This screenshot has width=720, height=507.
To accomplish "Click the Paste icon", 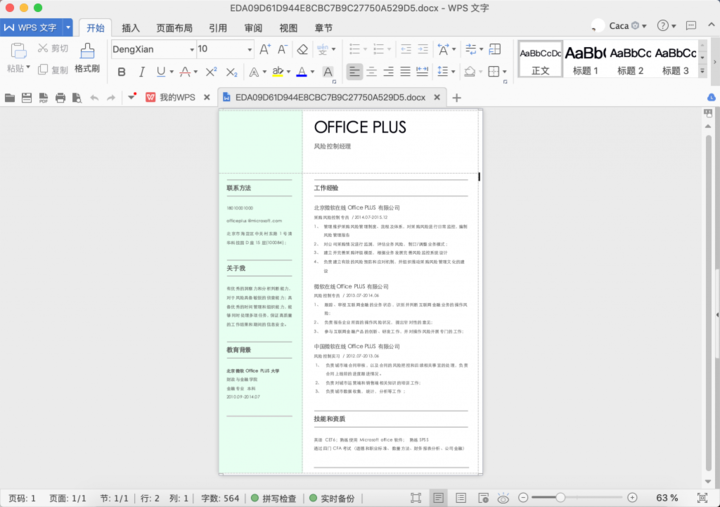I will 18,50.
